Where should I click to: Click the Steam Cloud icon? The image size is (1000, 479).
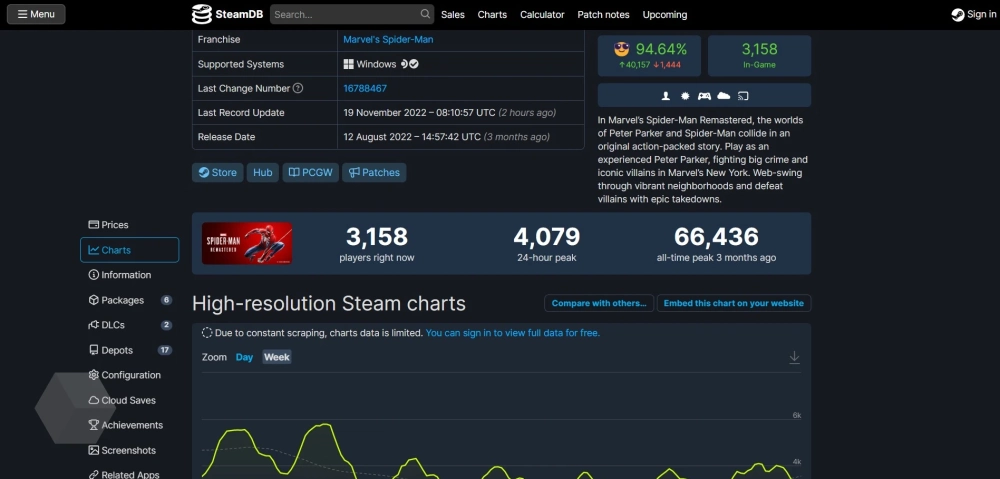tap(723, 96)
